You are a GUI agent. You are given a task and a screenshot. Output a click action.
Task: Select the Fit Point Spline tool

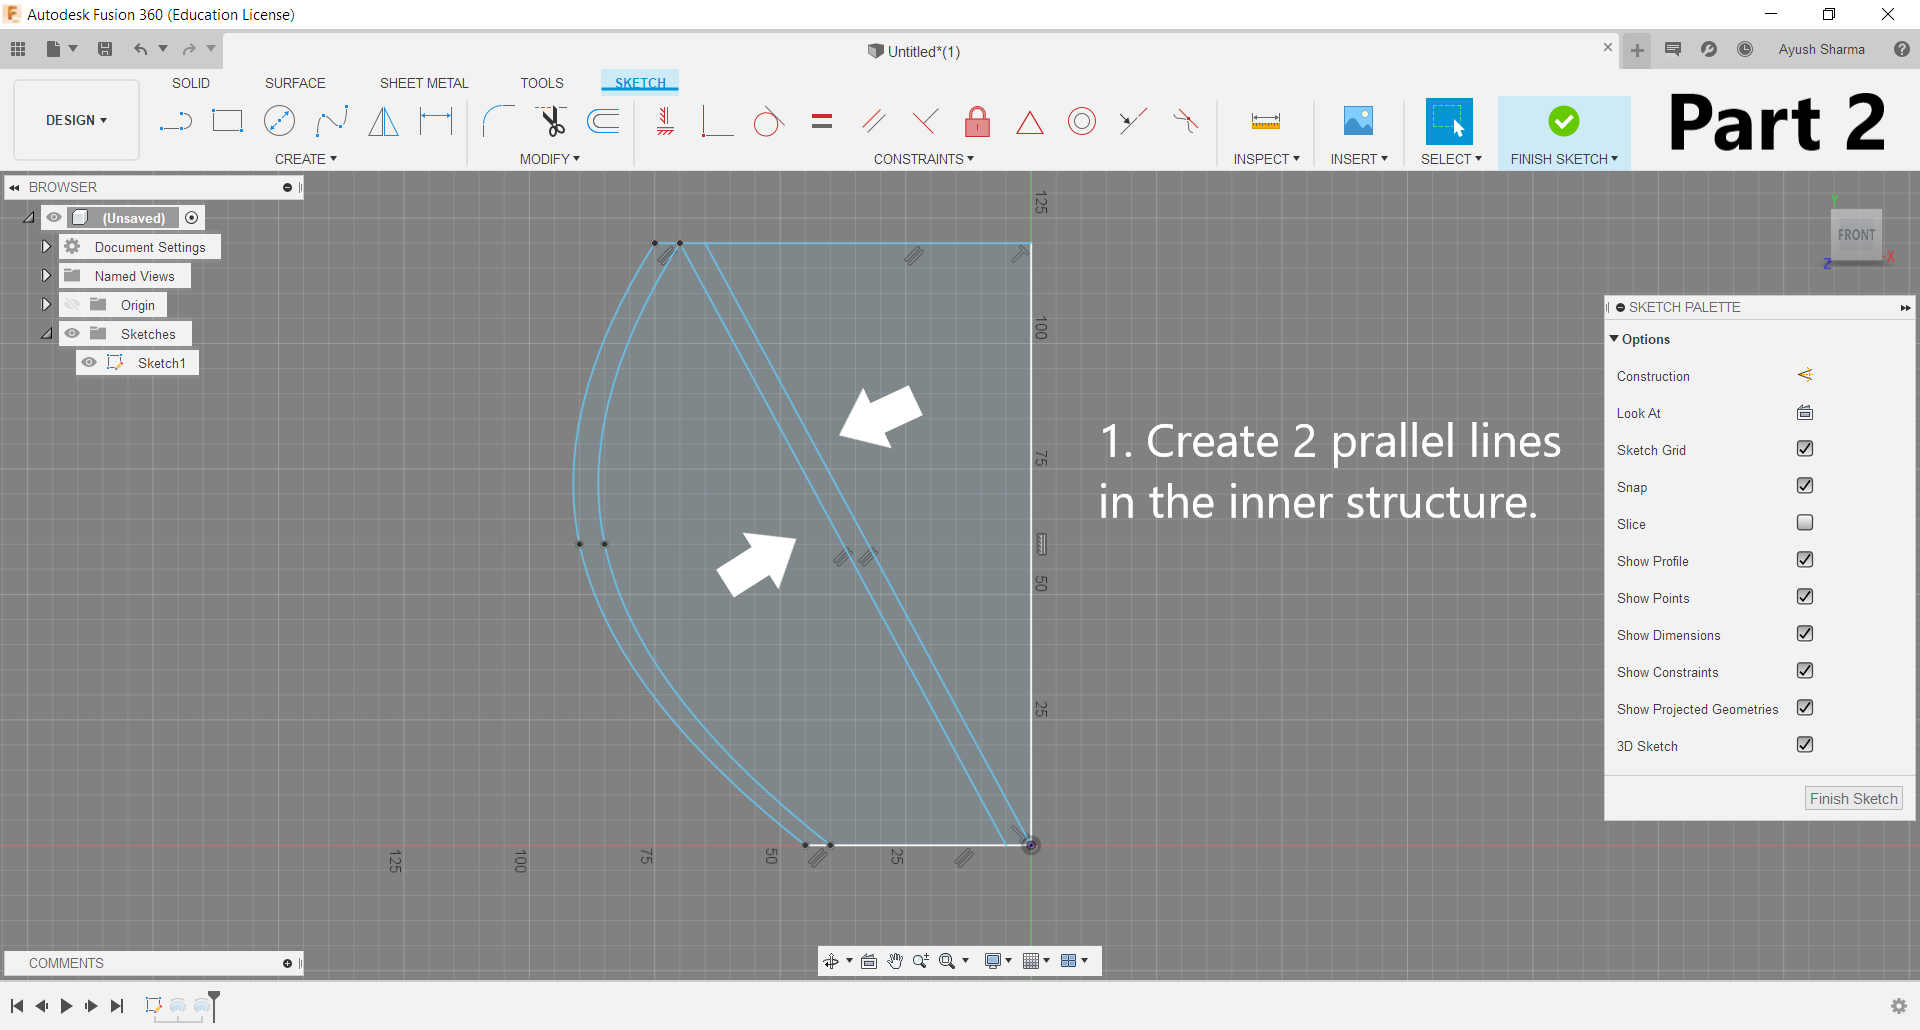[331, 122]
